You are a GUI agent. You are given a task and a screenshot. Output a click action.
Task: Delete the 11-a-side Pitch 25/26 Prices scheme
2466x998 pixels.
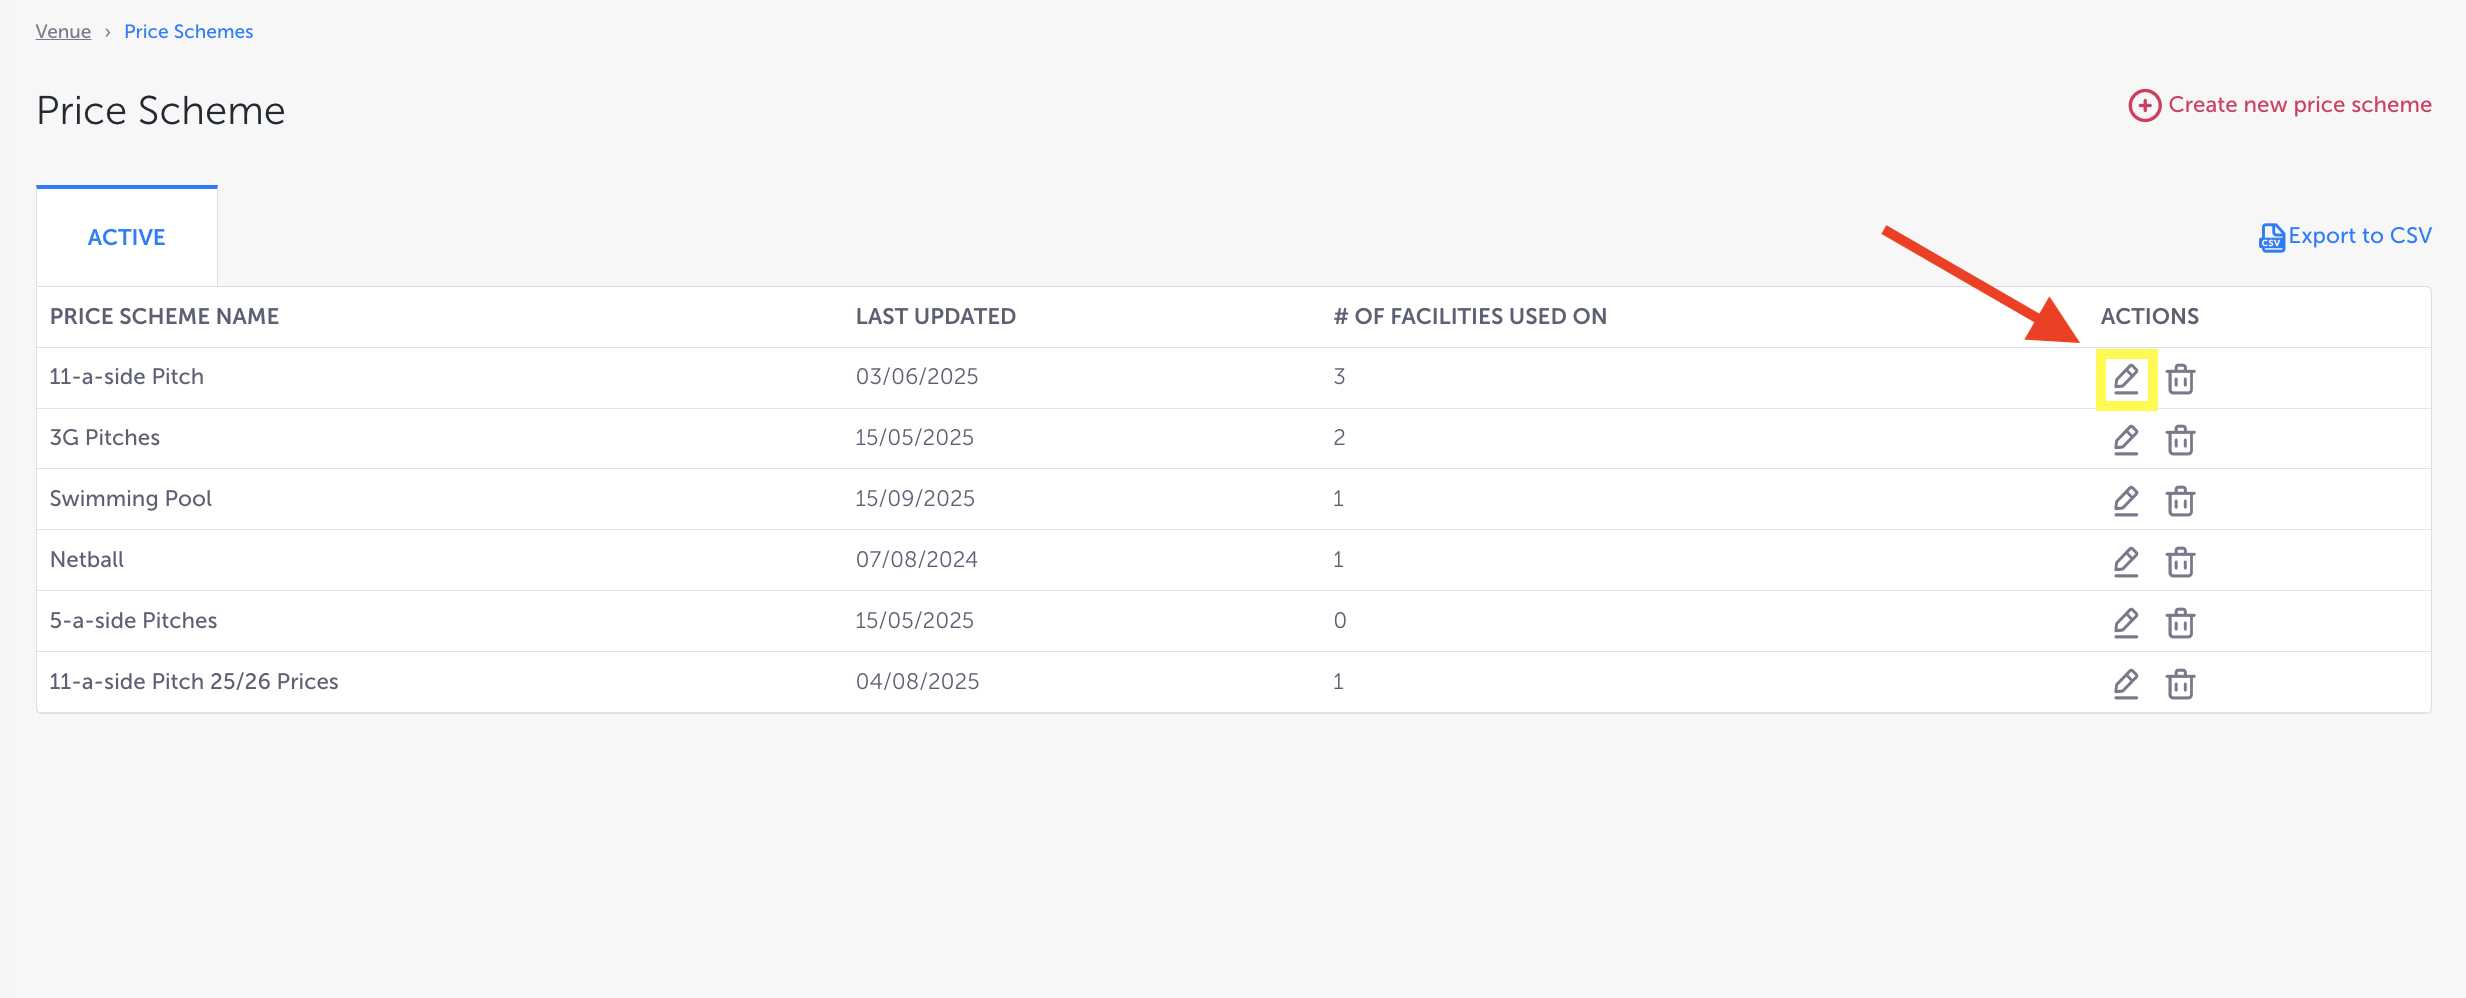click(x=2180, y=684)
